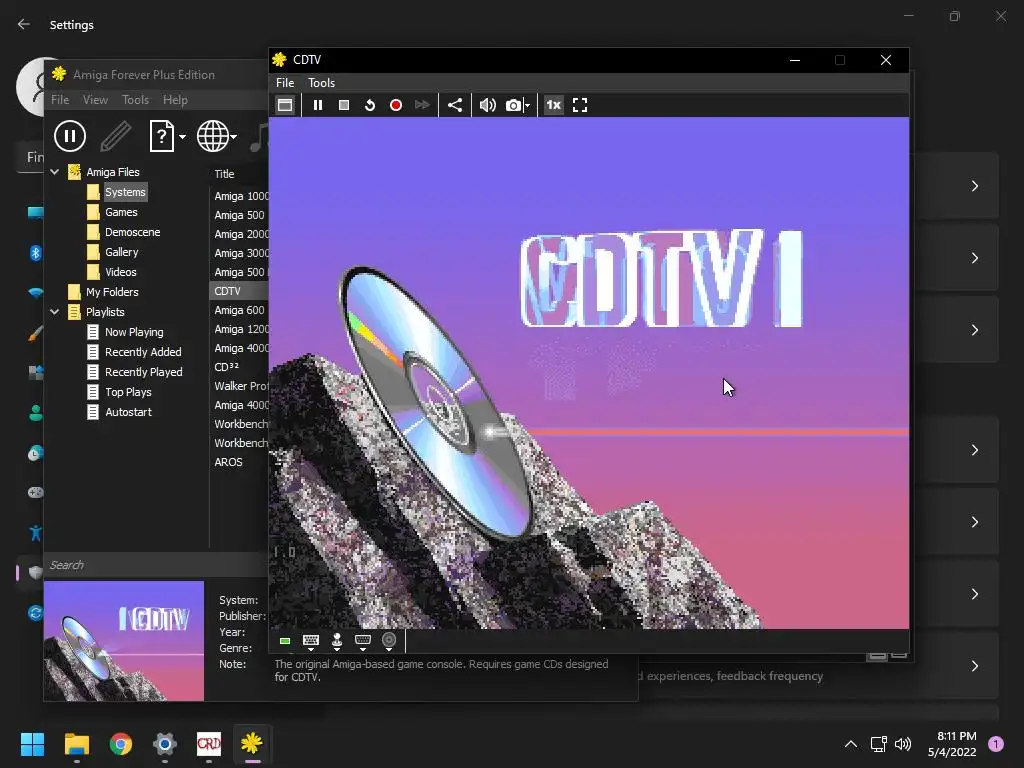The image size is (1024, 768).
Task: Open Tools menu in Amiga Forever window
Action: pos(135,100)
